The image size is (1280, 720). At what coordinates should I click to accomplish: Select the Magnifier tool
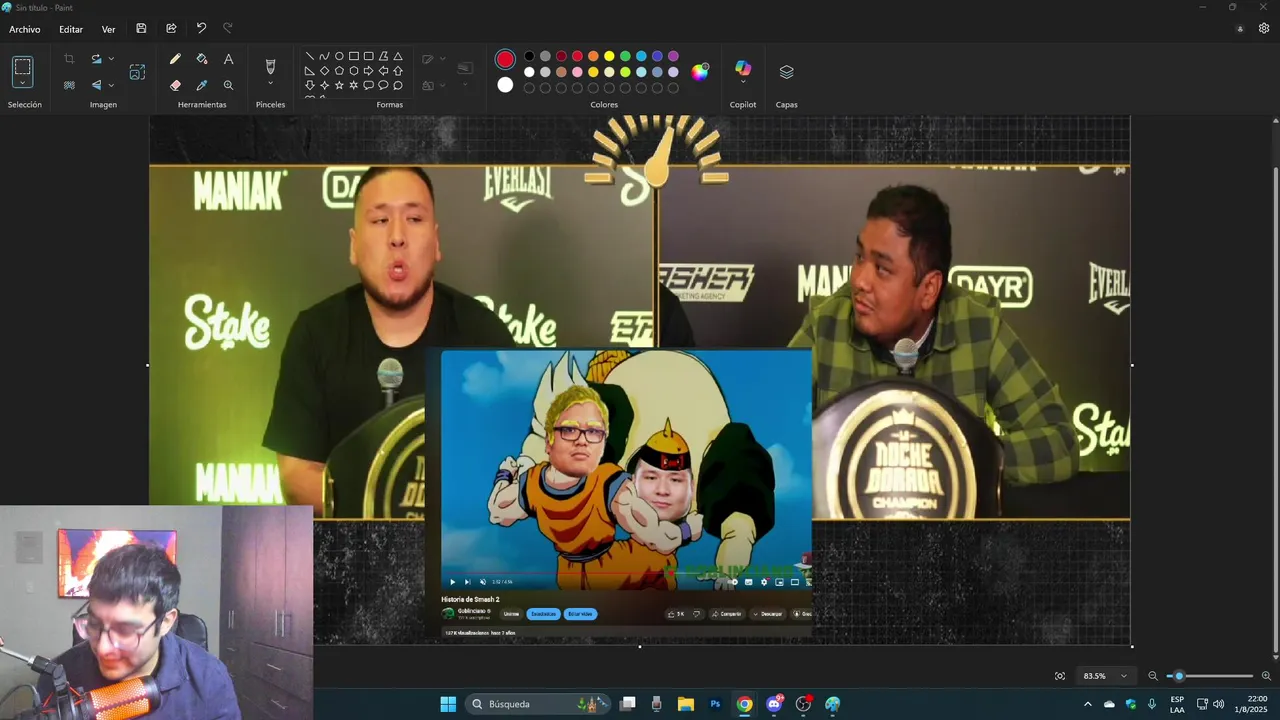228,86
